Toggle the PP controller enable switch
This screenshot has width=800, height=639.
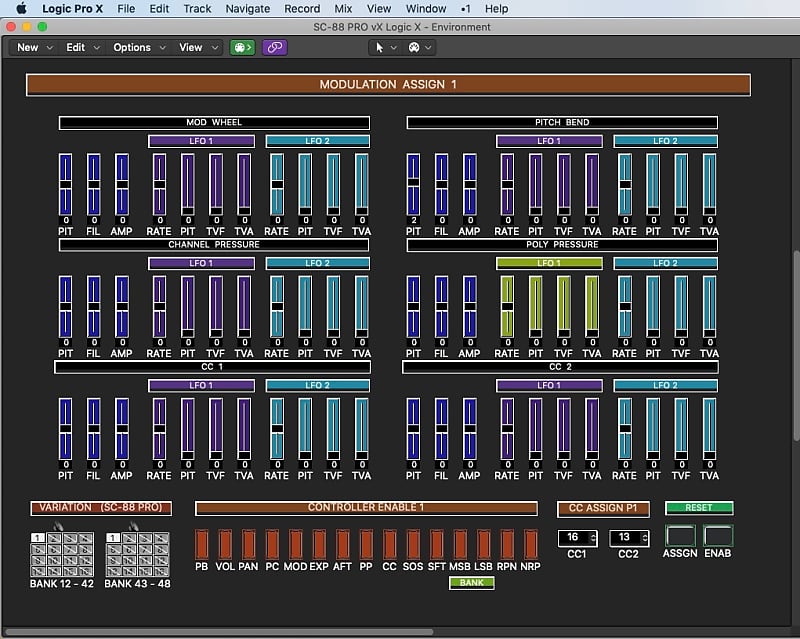click(x=366, y=545)
